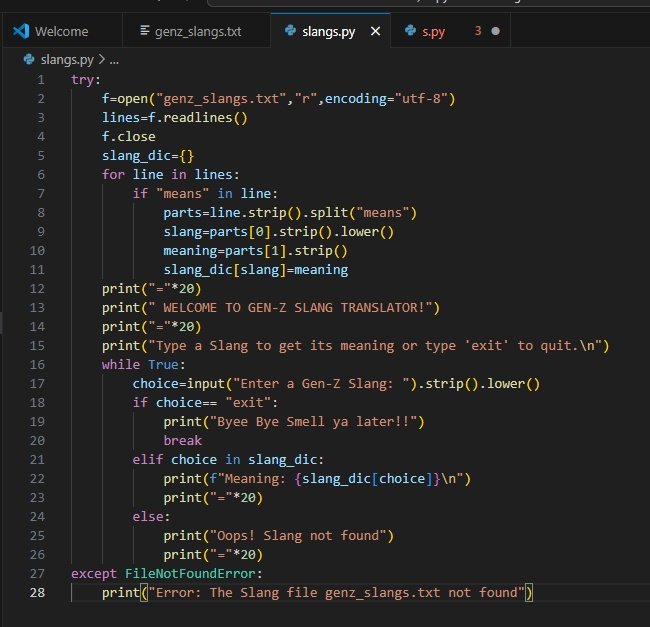Click the Python icon in the breadcrumb
The height and width of the screenshot is (627, 650).
point(29,60)
